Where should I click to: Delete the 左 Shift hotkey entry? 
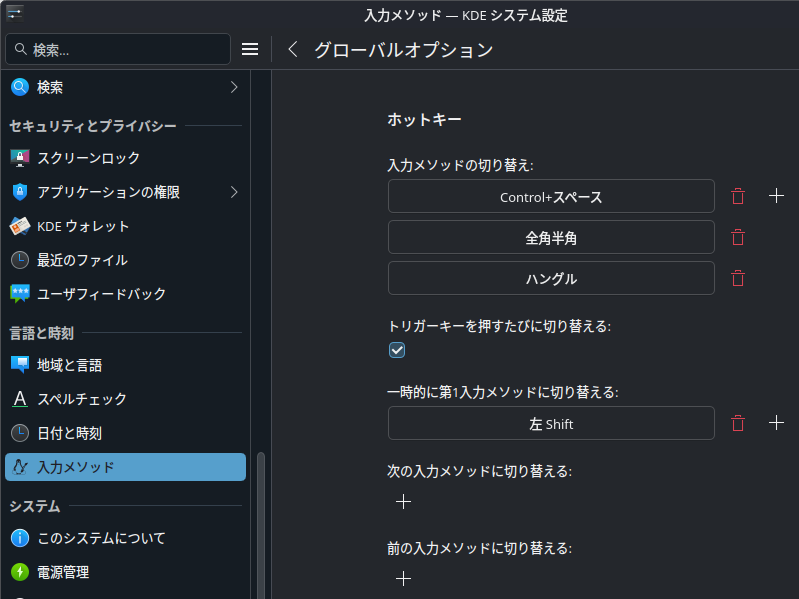point(738,423)
